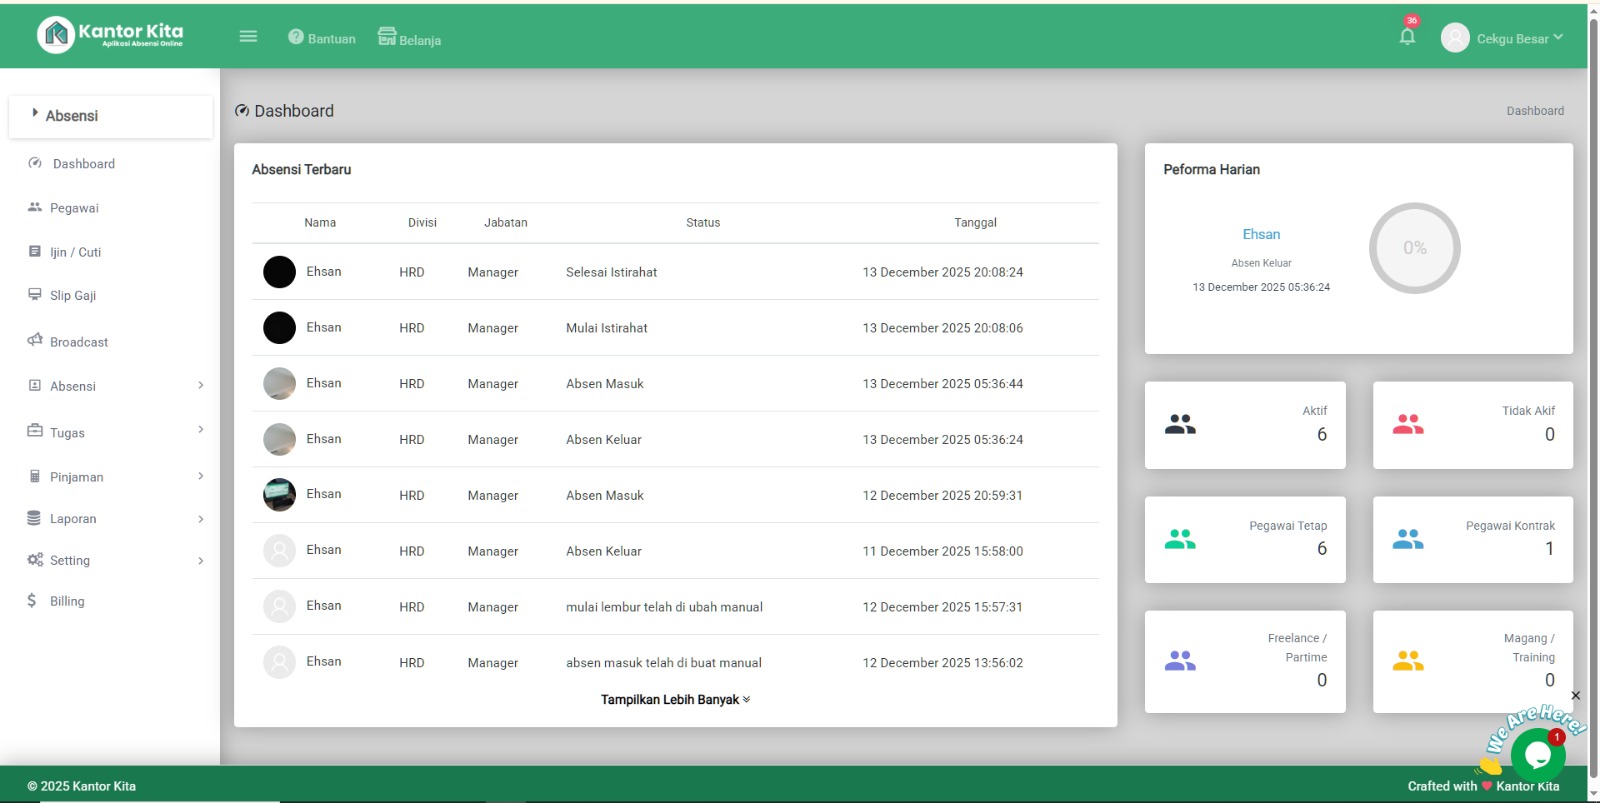Close the We Are Here chat prompt

coord(1575,695)
